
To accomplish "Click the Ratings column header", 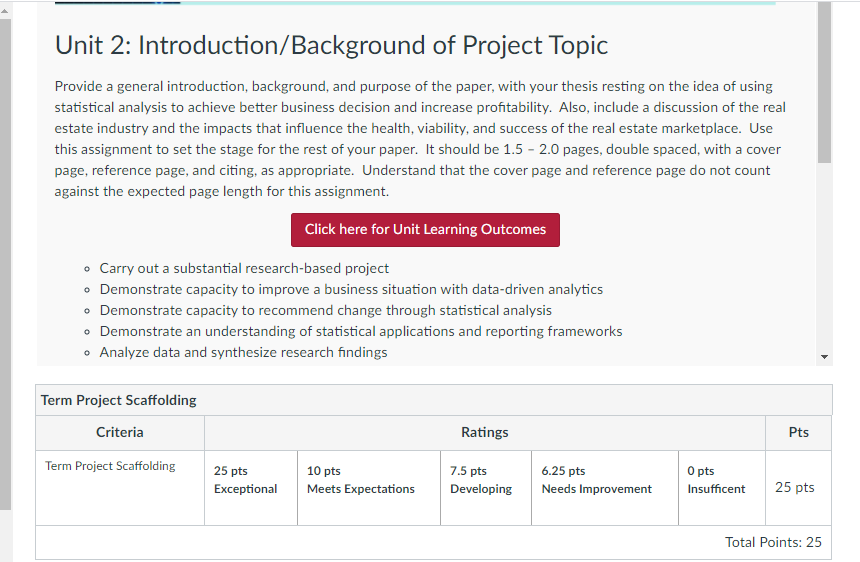I will [x=485, y=433].
